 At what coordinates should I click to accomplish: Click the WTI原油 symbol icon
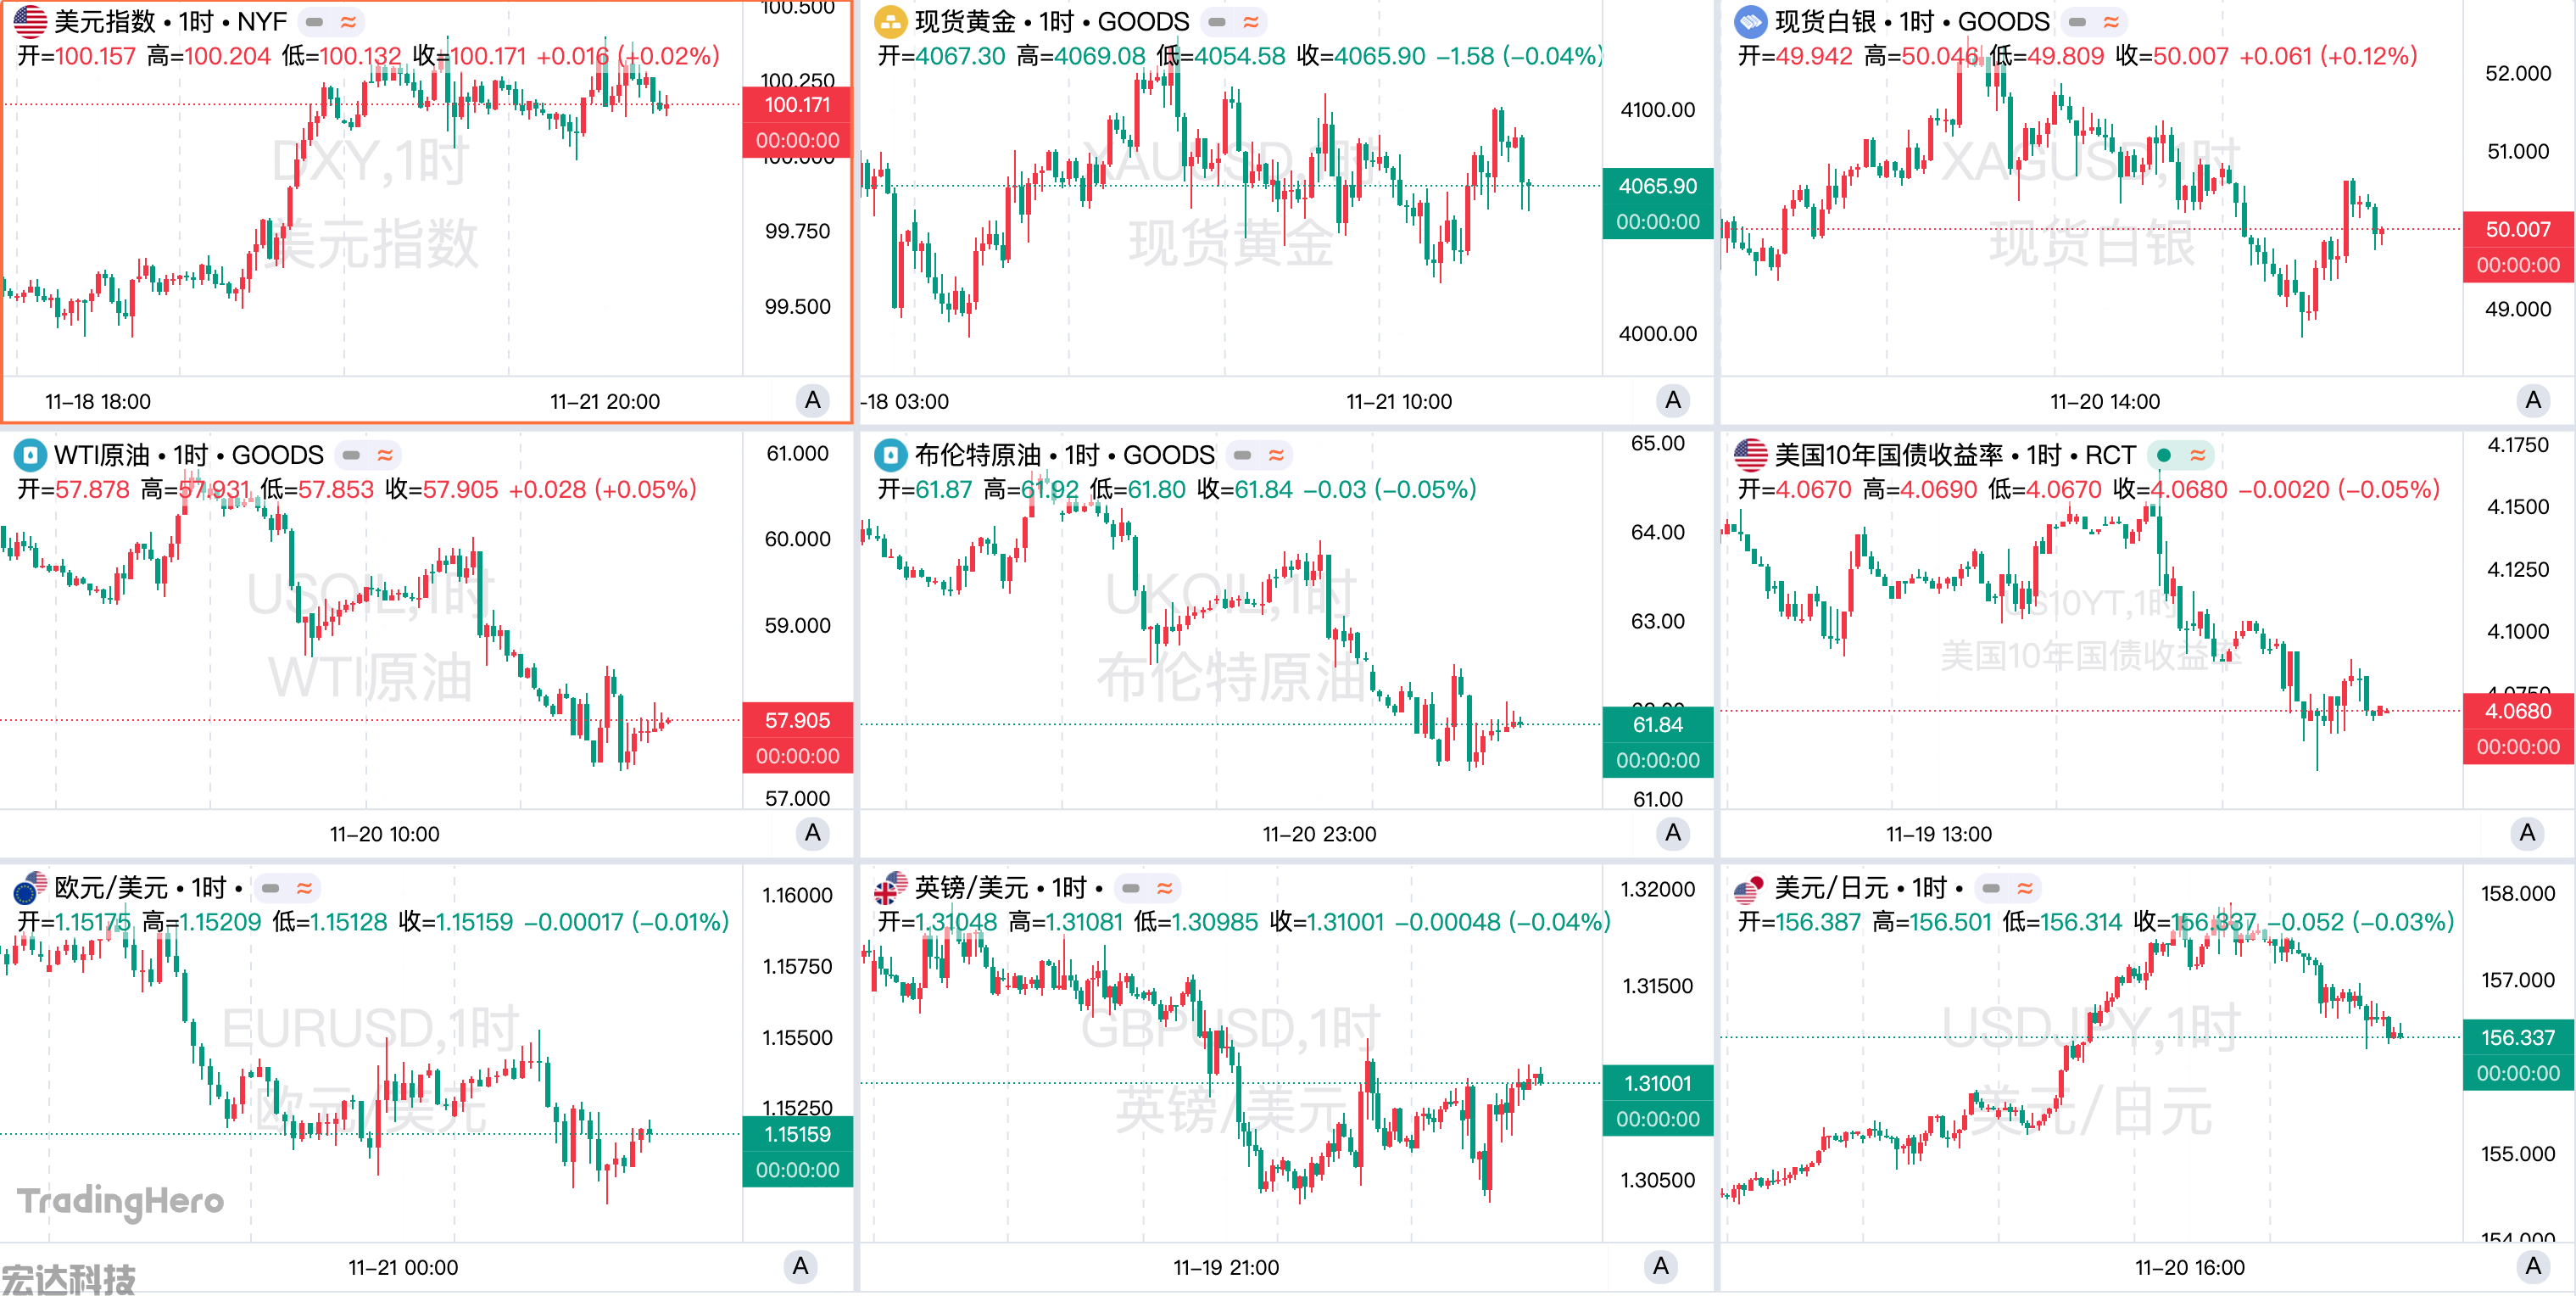click(30, 455)
